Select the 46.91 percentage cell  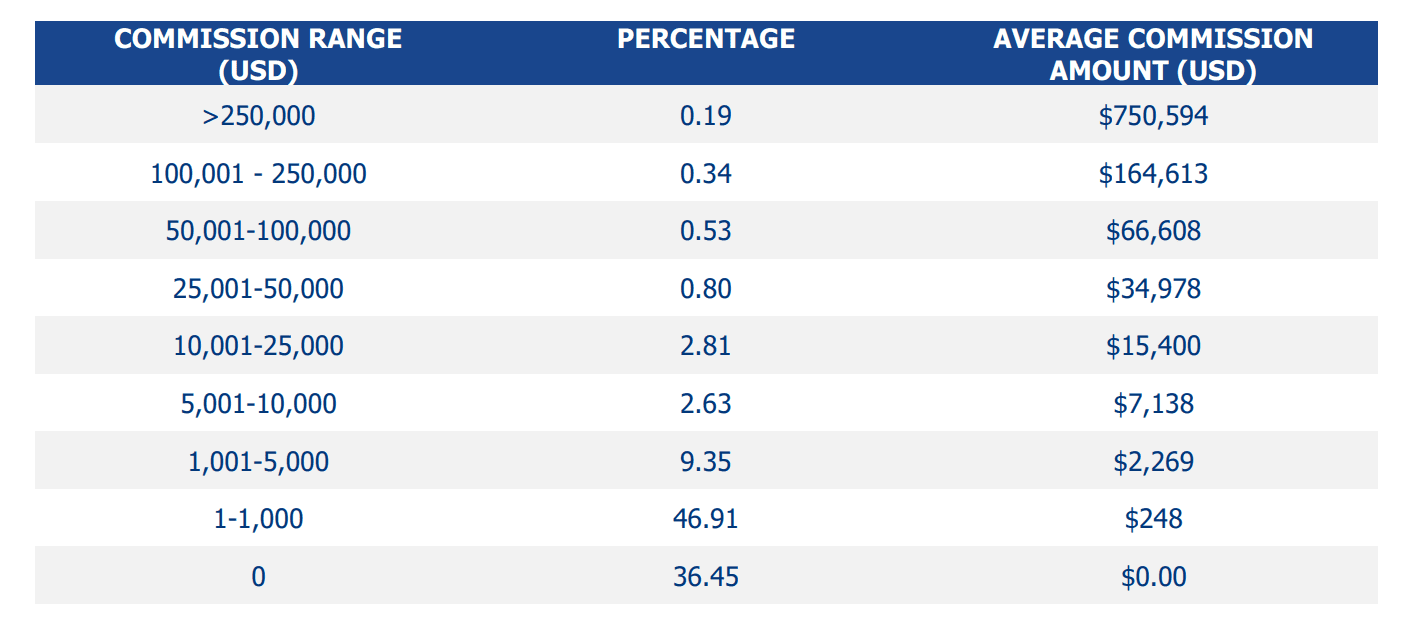pyautogui.click(x=706, y=519)
